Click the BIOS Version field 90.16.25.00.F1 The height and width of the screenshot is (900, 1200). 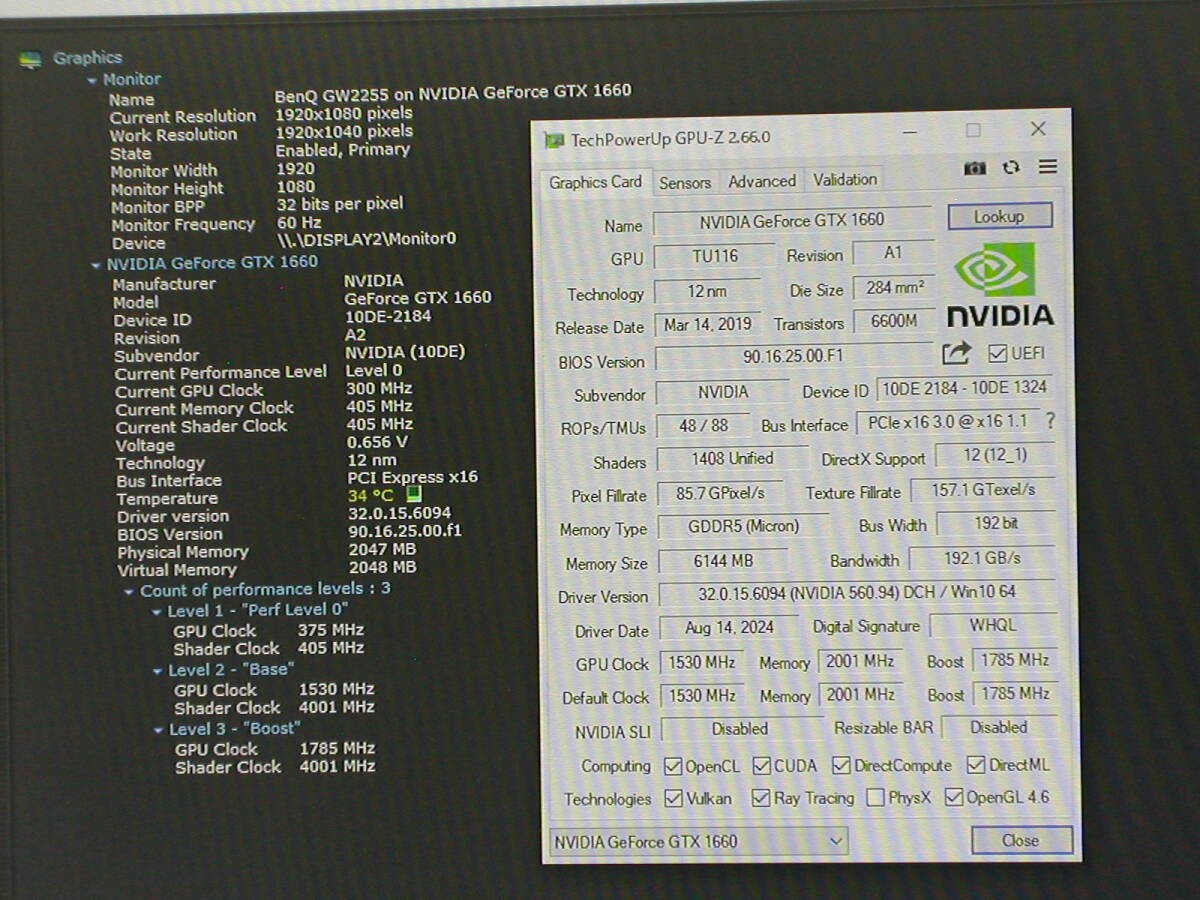coord(792,356)
